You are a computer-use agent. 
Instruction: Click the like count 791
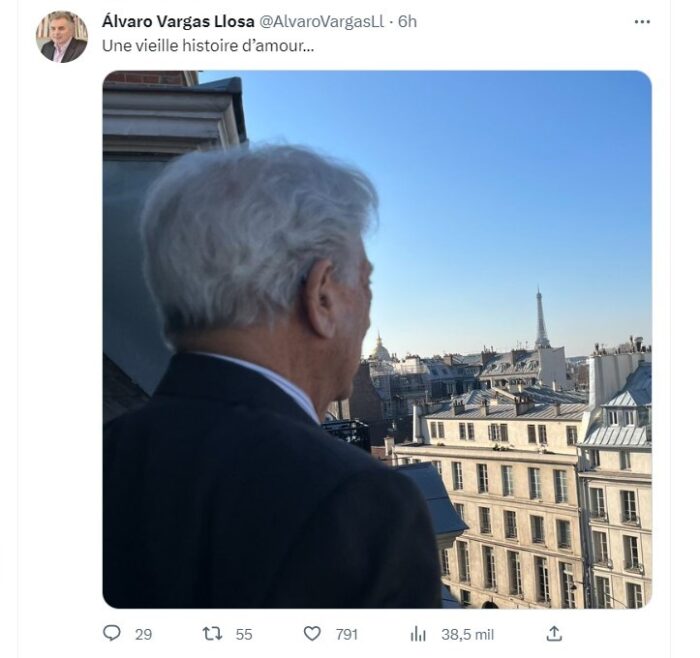click(347, 634)
